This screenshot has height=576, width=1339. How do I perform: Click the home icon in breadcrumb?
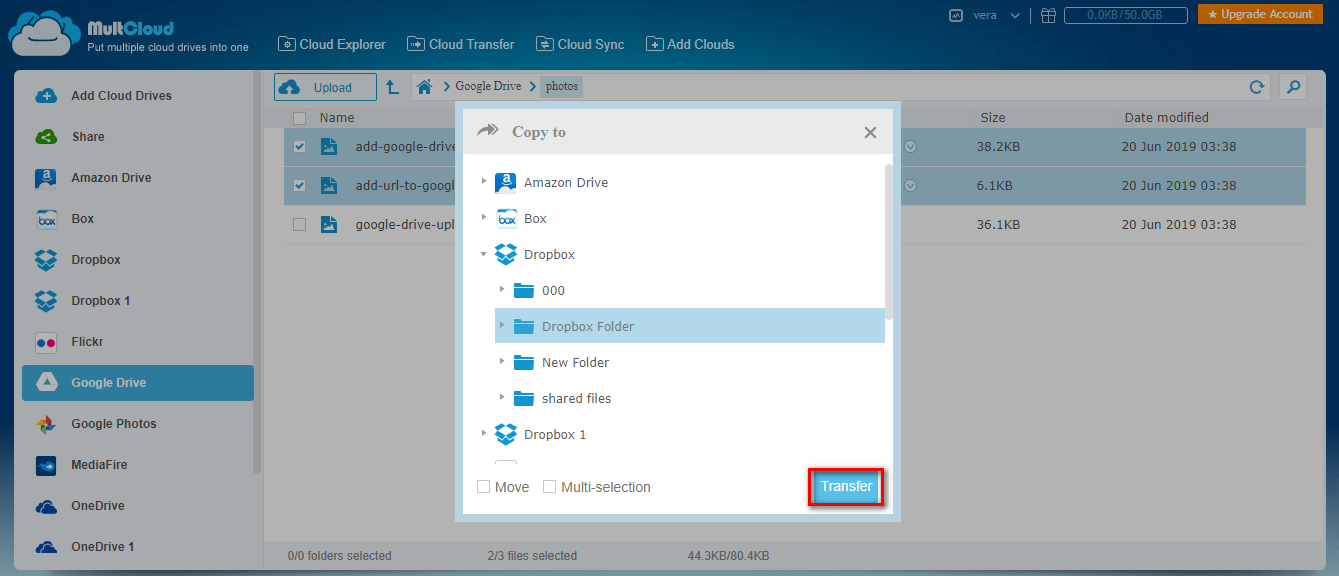(424, 87)
